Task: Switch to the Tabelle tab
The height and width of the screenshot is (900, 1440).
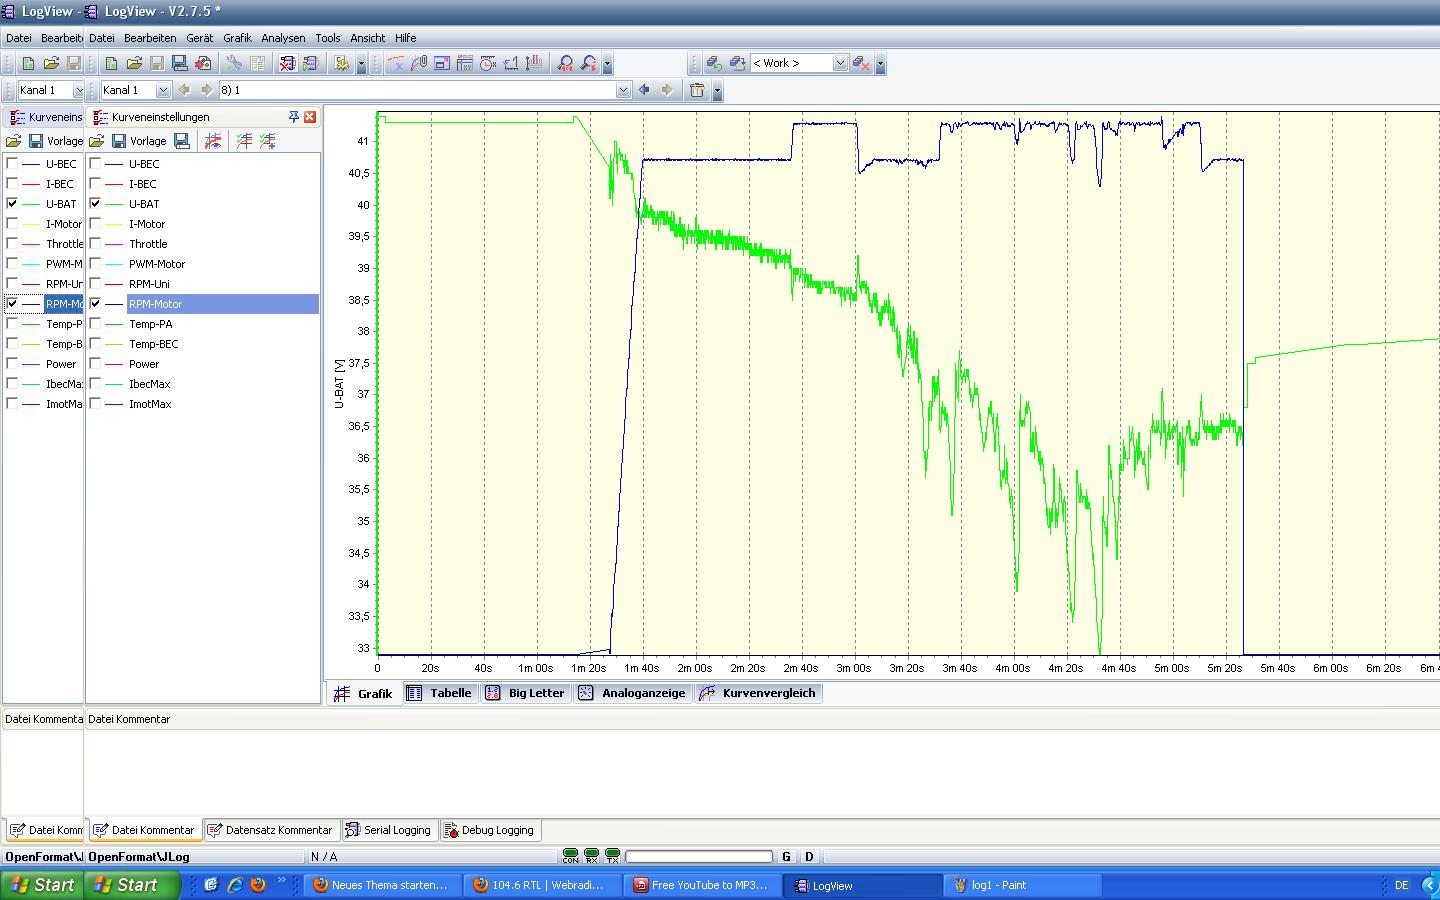Action: pos(440,693)
